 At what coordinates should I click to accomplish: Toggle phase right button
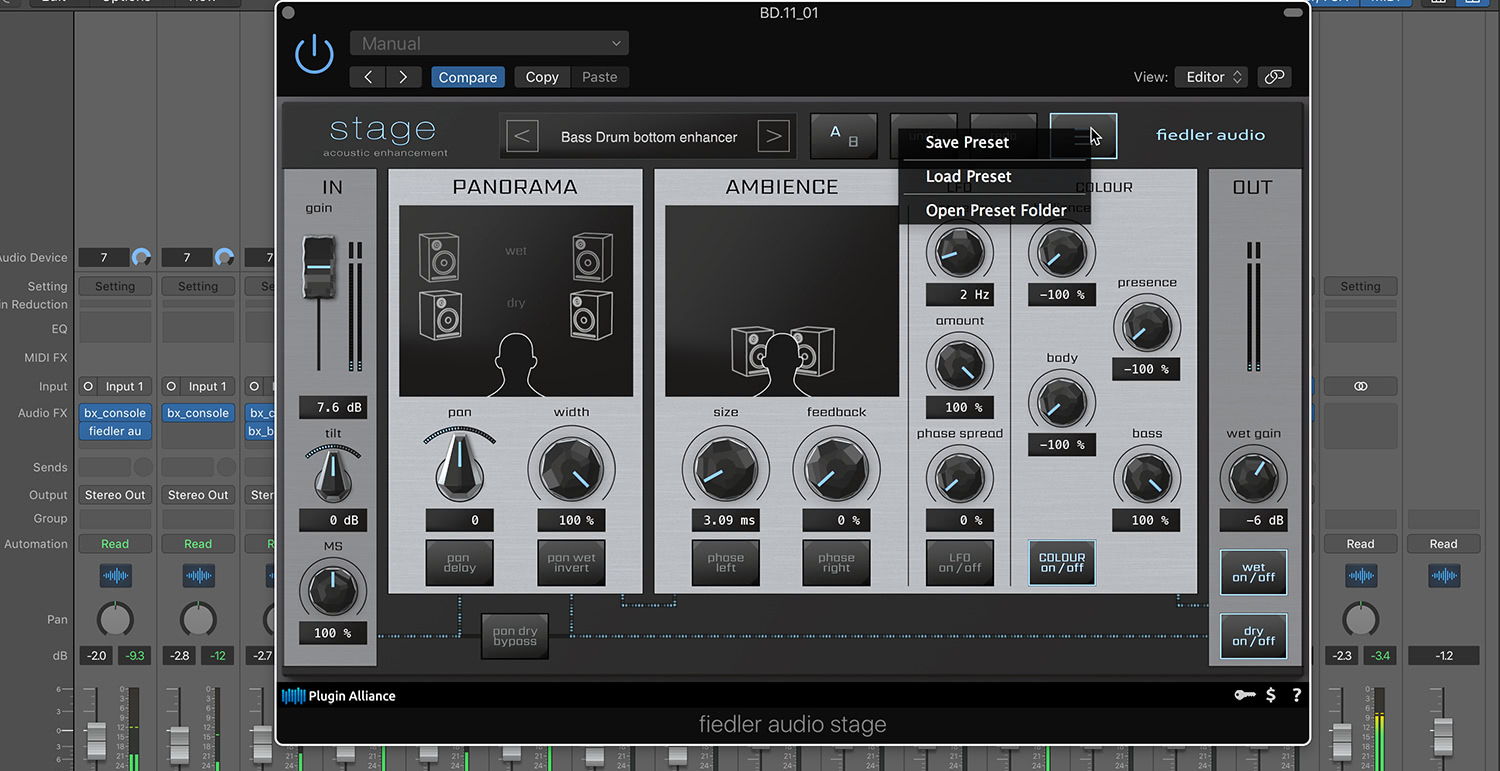pos(836,563)
